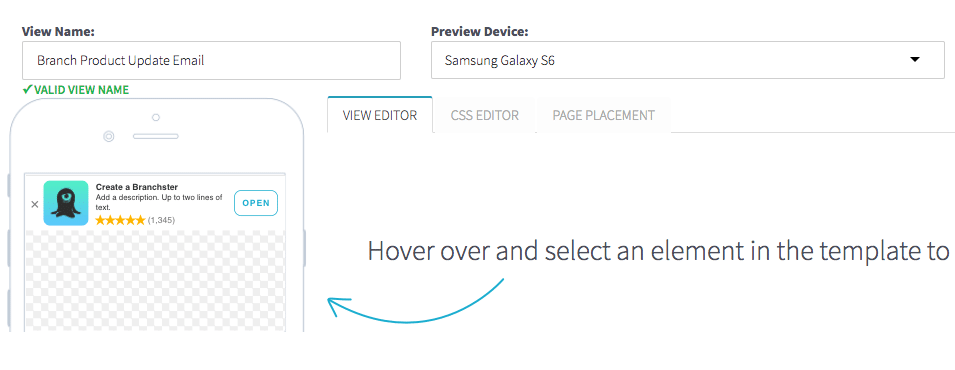Open the Preview Device dropdown
Image resolution: width=955 pixels, height=370 pixels.
688,60
